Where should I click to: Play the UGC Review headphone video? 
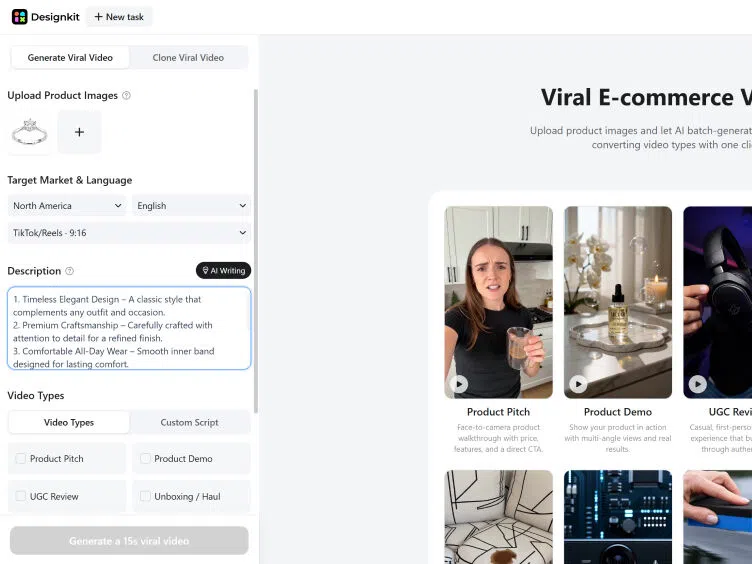pos(698,384)
